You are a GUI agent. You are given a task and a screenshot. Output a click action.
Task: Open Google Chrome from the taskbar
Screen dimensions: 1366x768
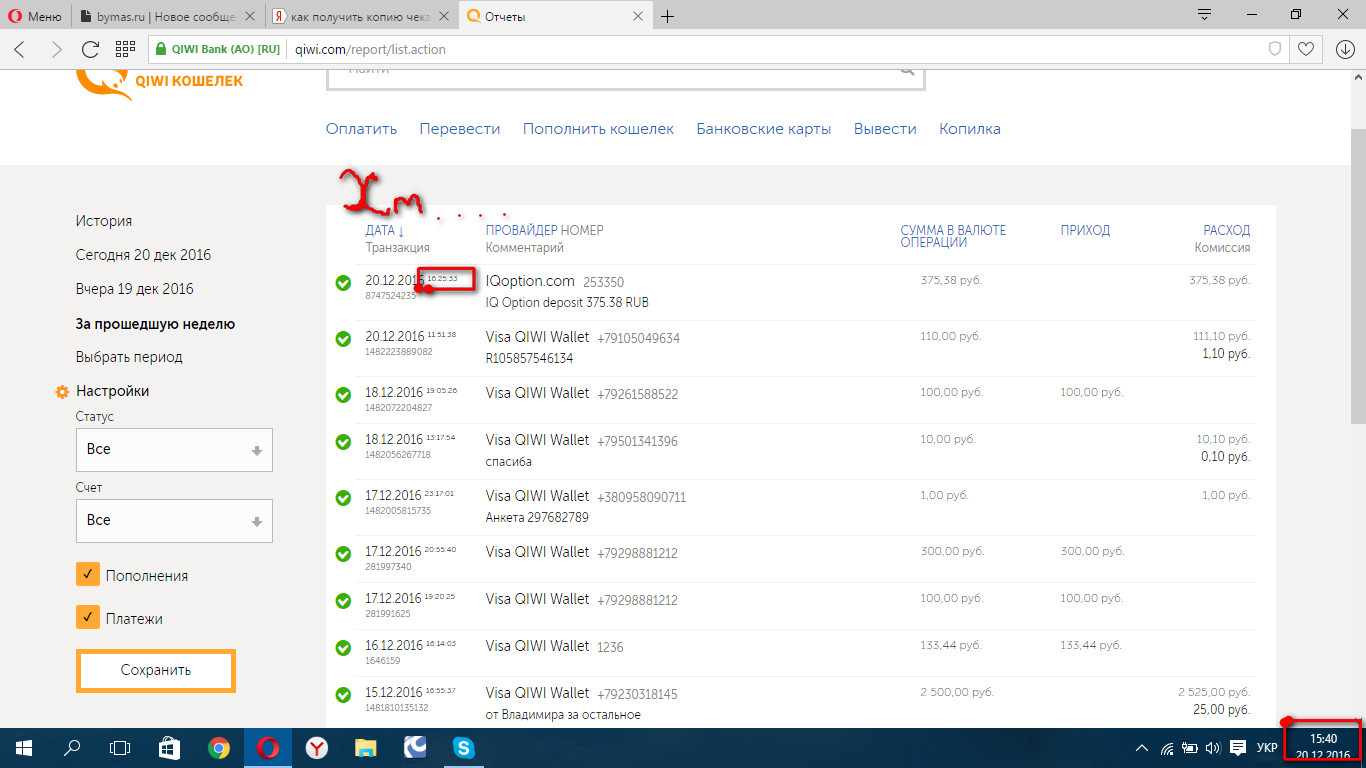218,747
